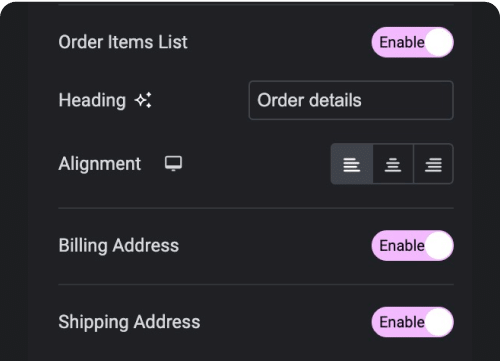Toggle the Order Items List switch
Screen dimensions: 500x361
point(413,42)
